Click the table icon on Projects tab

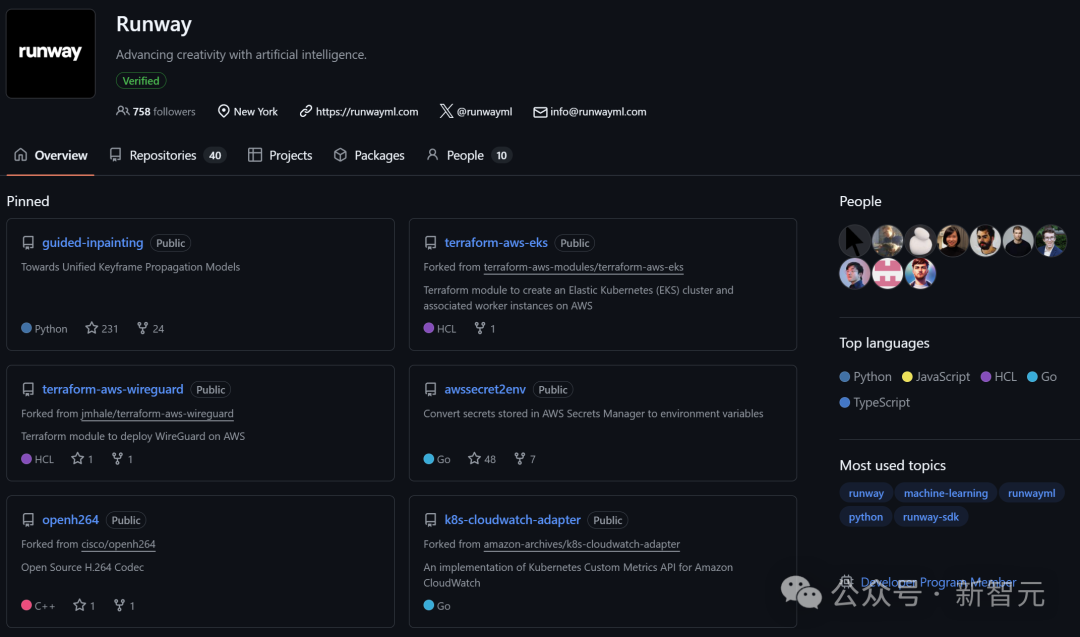click(x=255, y=154)
